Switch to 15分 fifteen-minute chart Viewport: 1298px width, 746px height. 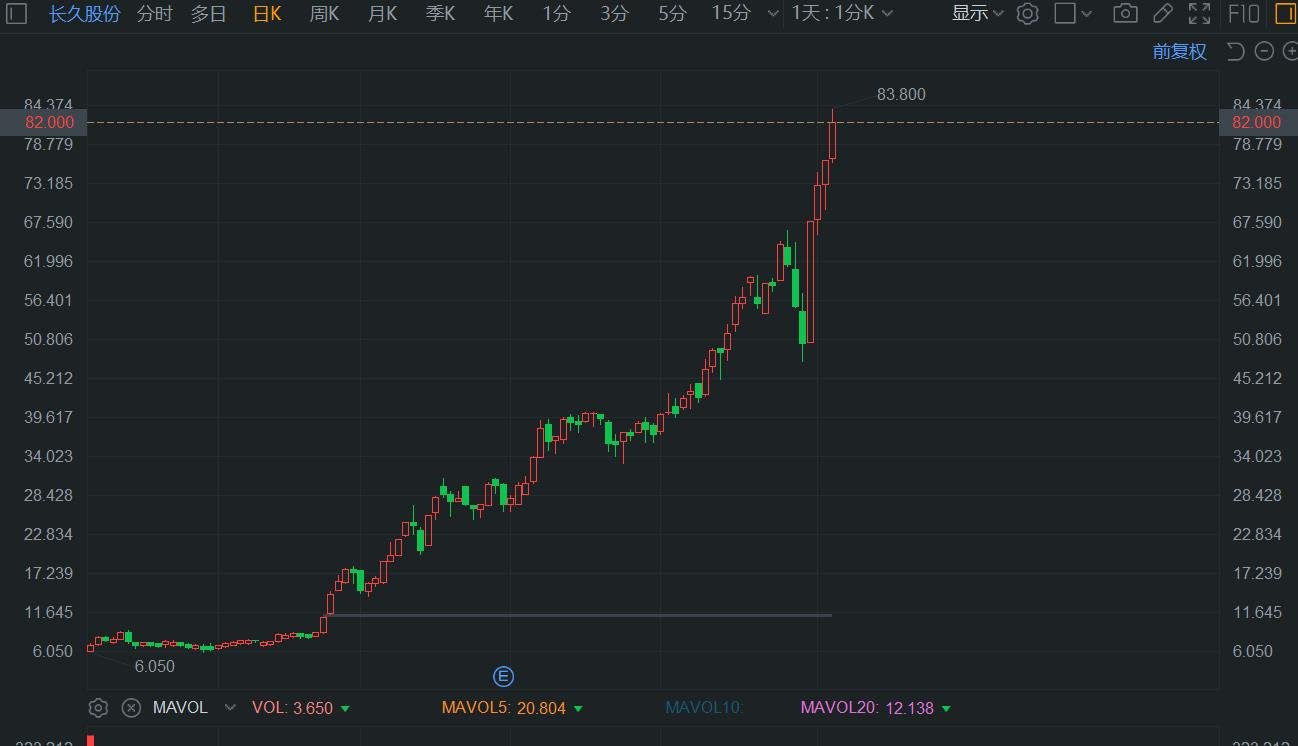[731, 14]
